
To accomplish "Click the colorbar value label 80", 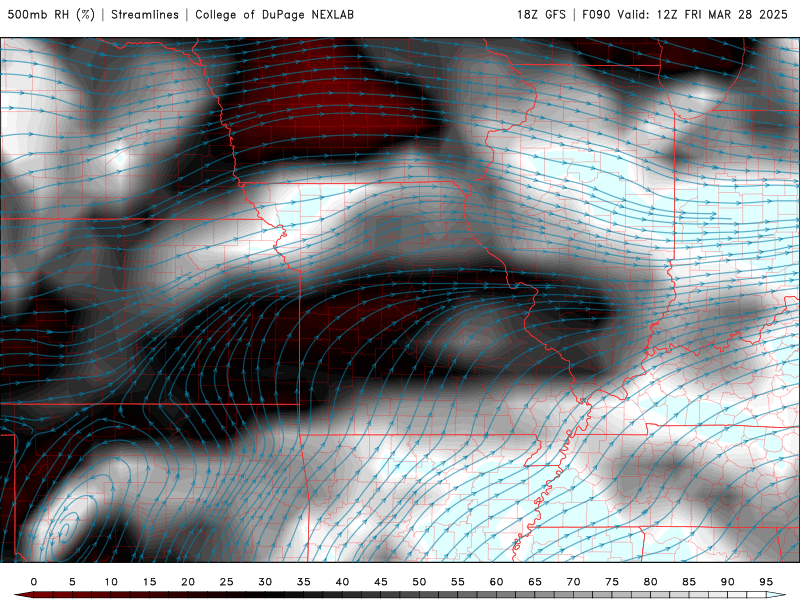I will [651, 582].
